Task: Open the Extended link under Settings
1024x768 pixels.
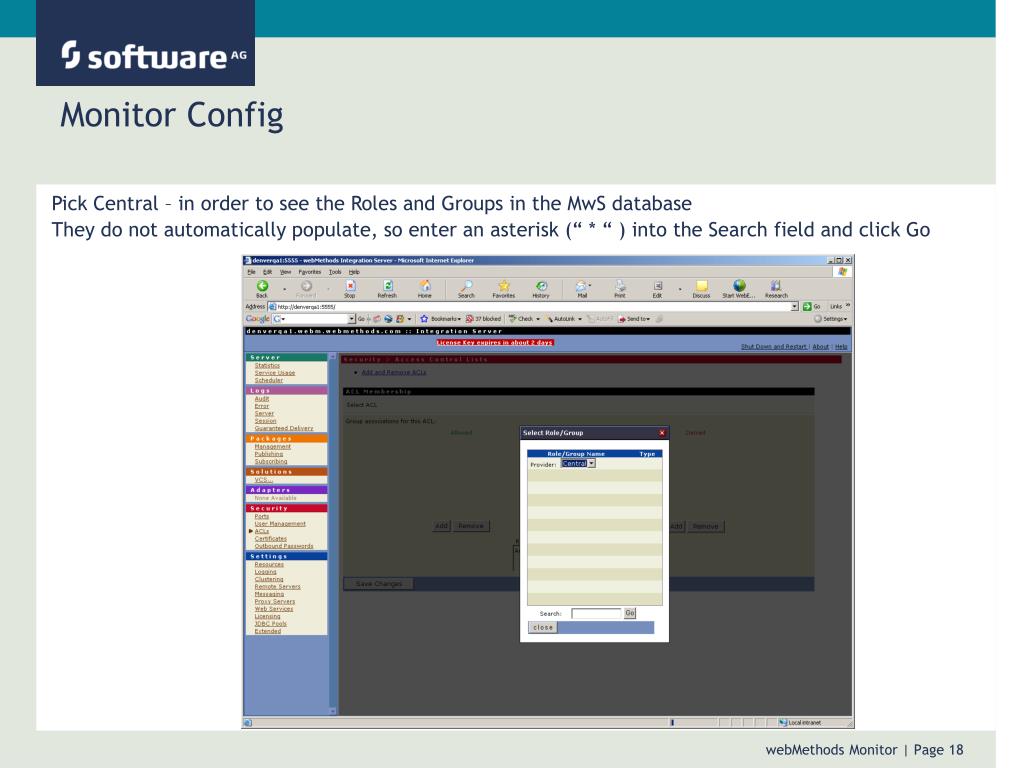Action: click(x=268, y=631)
